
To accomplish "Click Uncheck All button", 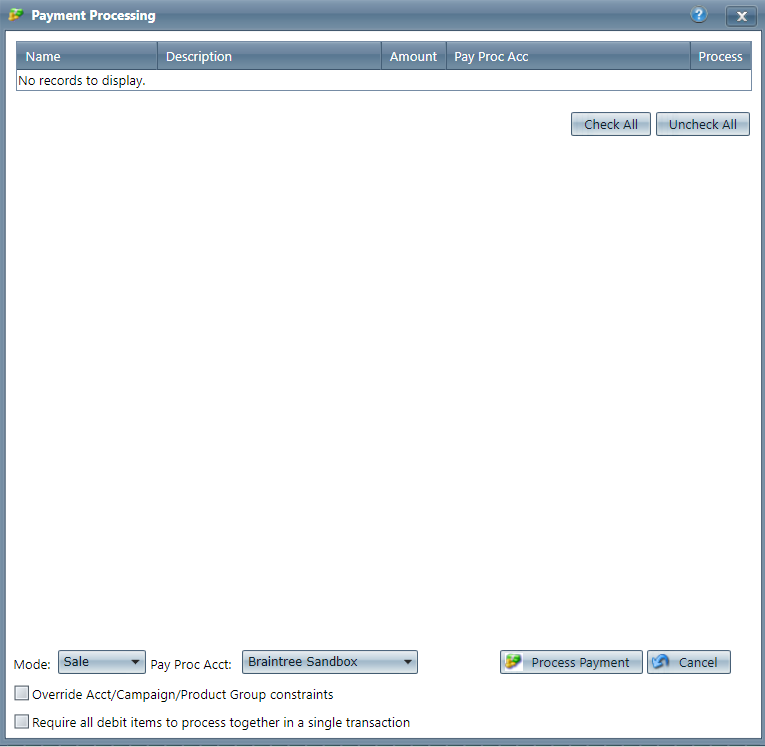I will 703,124.
